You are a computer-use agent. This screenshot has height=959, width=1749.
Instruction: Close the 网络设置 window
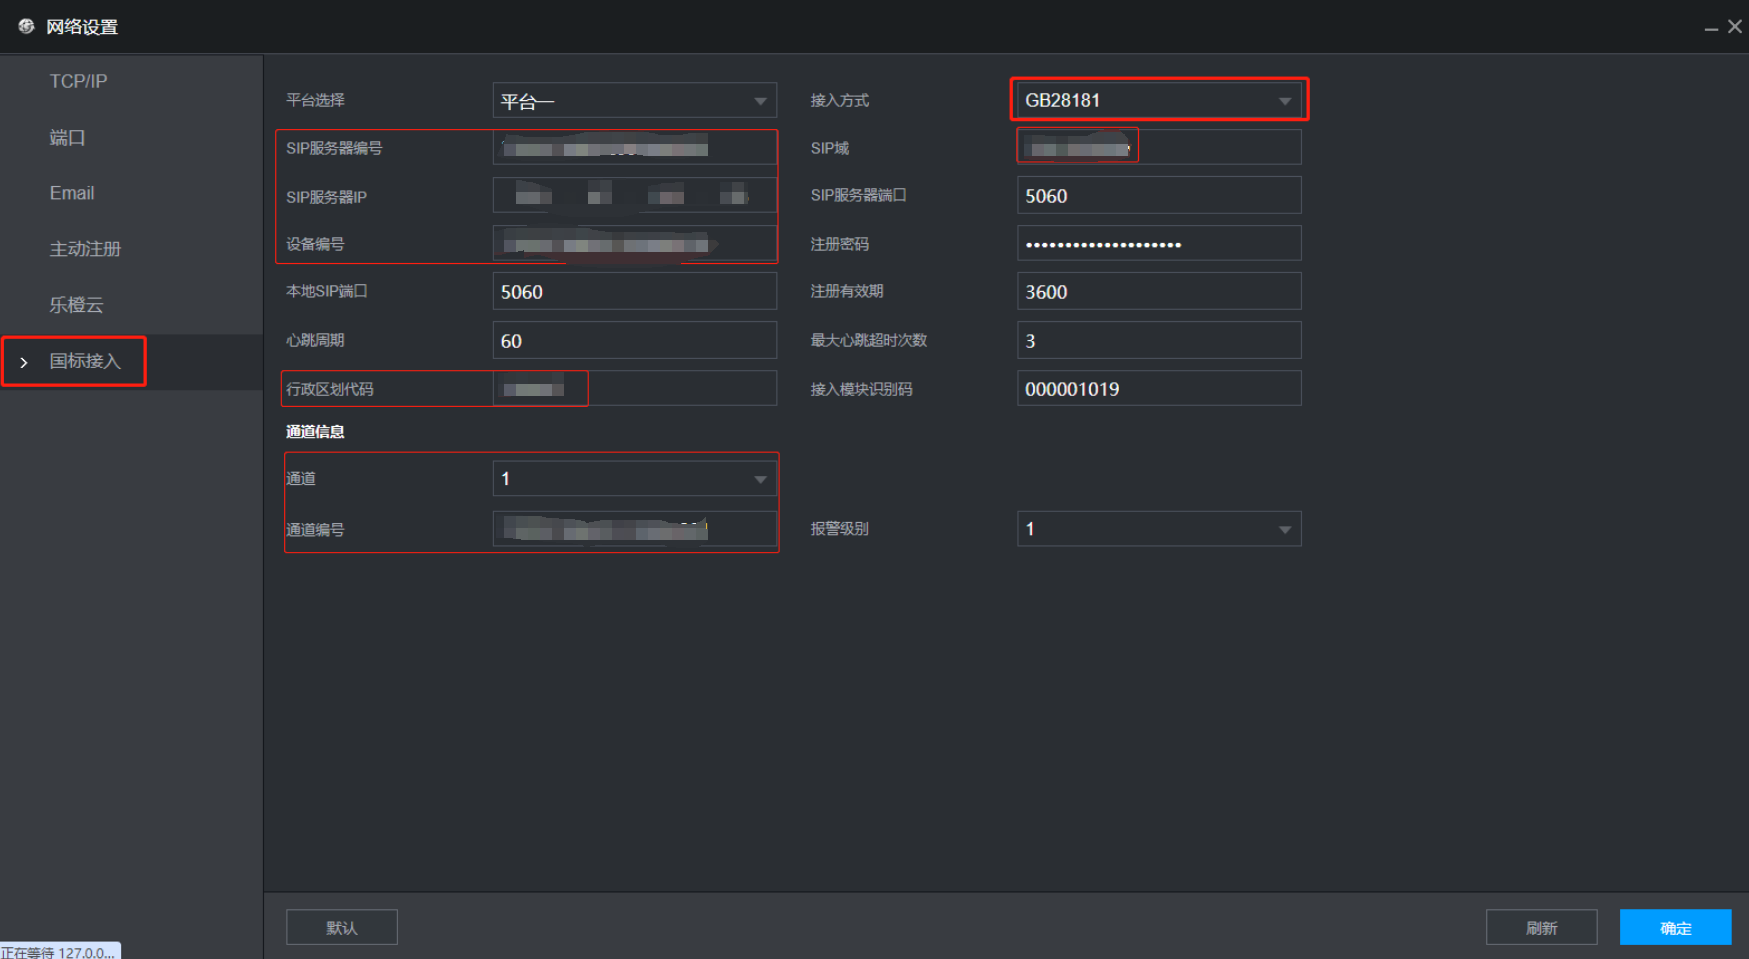pyautogui.click(x=1735, y=27)
